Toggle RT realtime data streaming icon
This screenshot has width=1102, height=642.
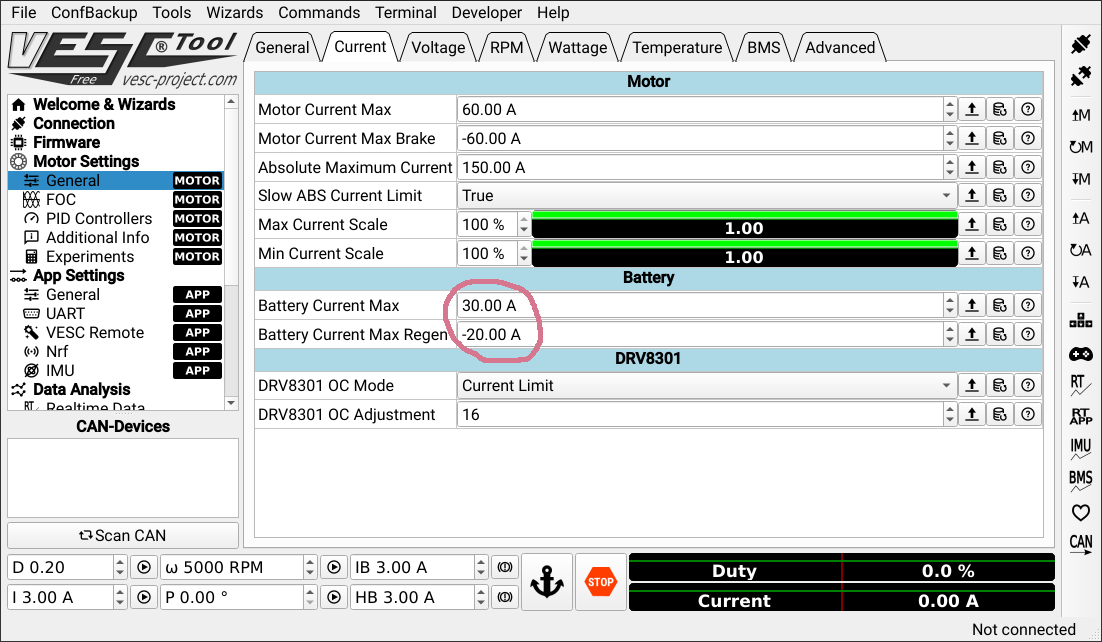click(1080, 385)
